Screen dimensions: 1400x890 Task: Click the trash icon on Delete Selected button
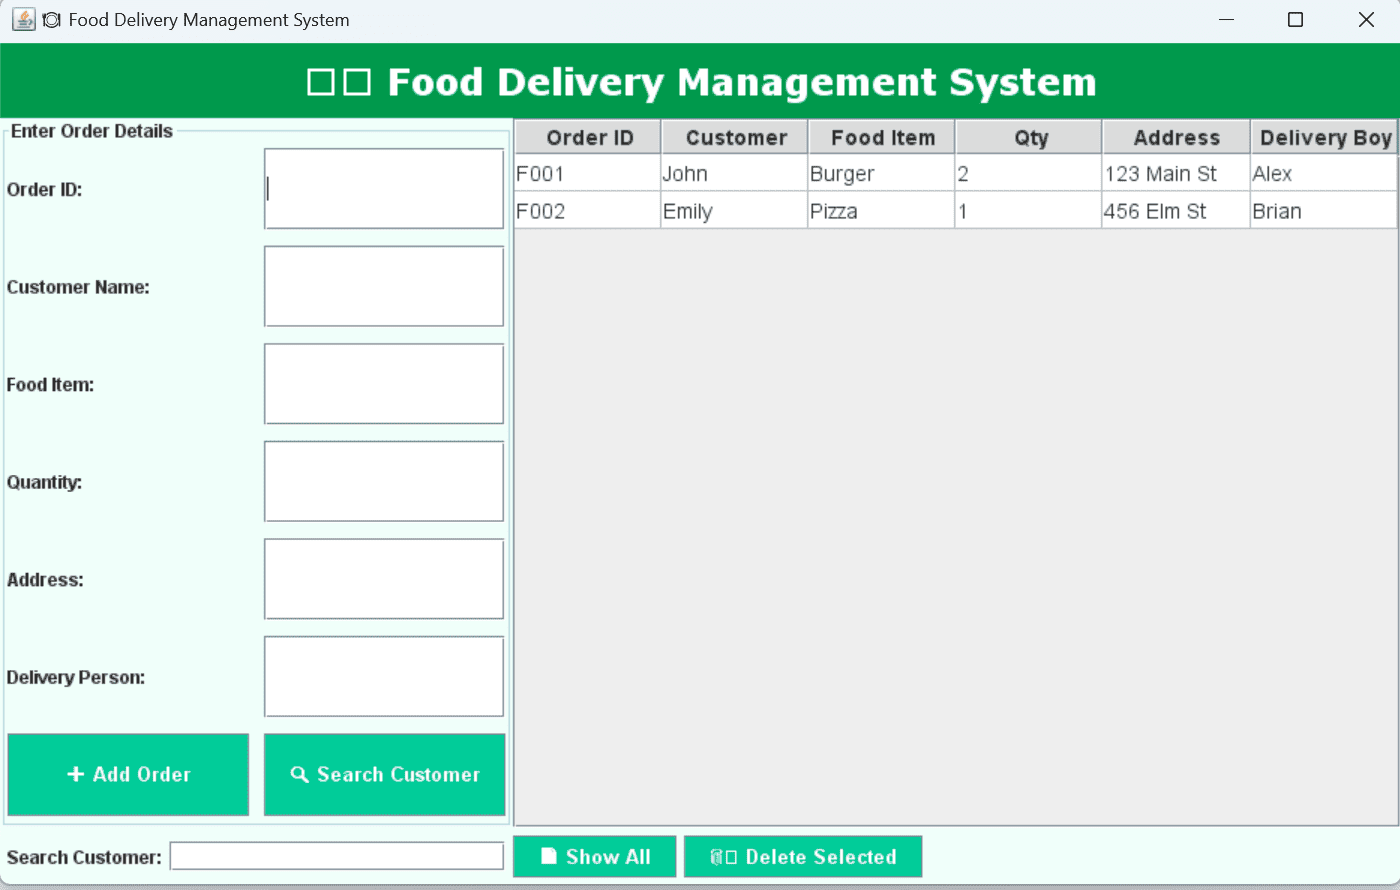pyautogui.click(x=718, y=856)
